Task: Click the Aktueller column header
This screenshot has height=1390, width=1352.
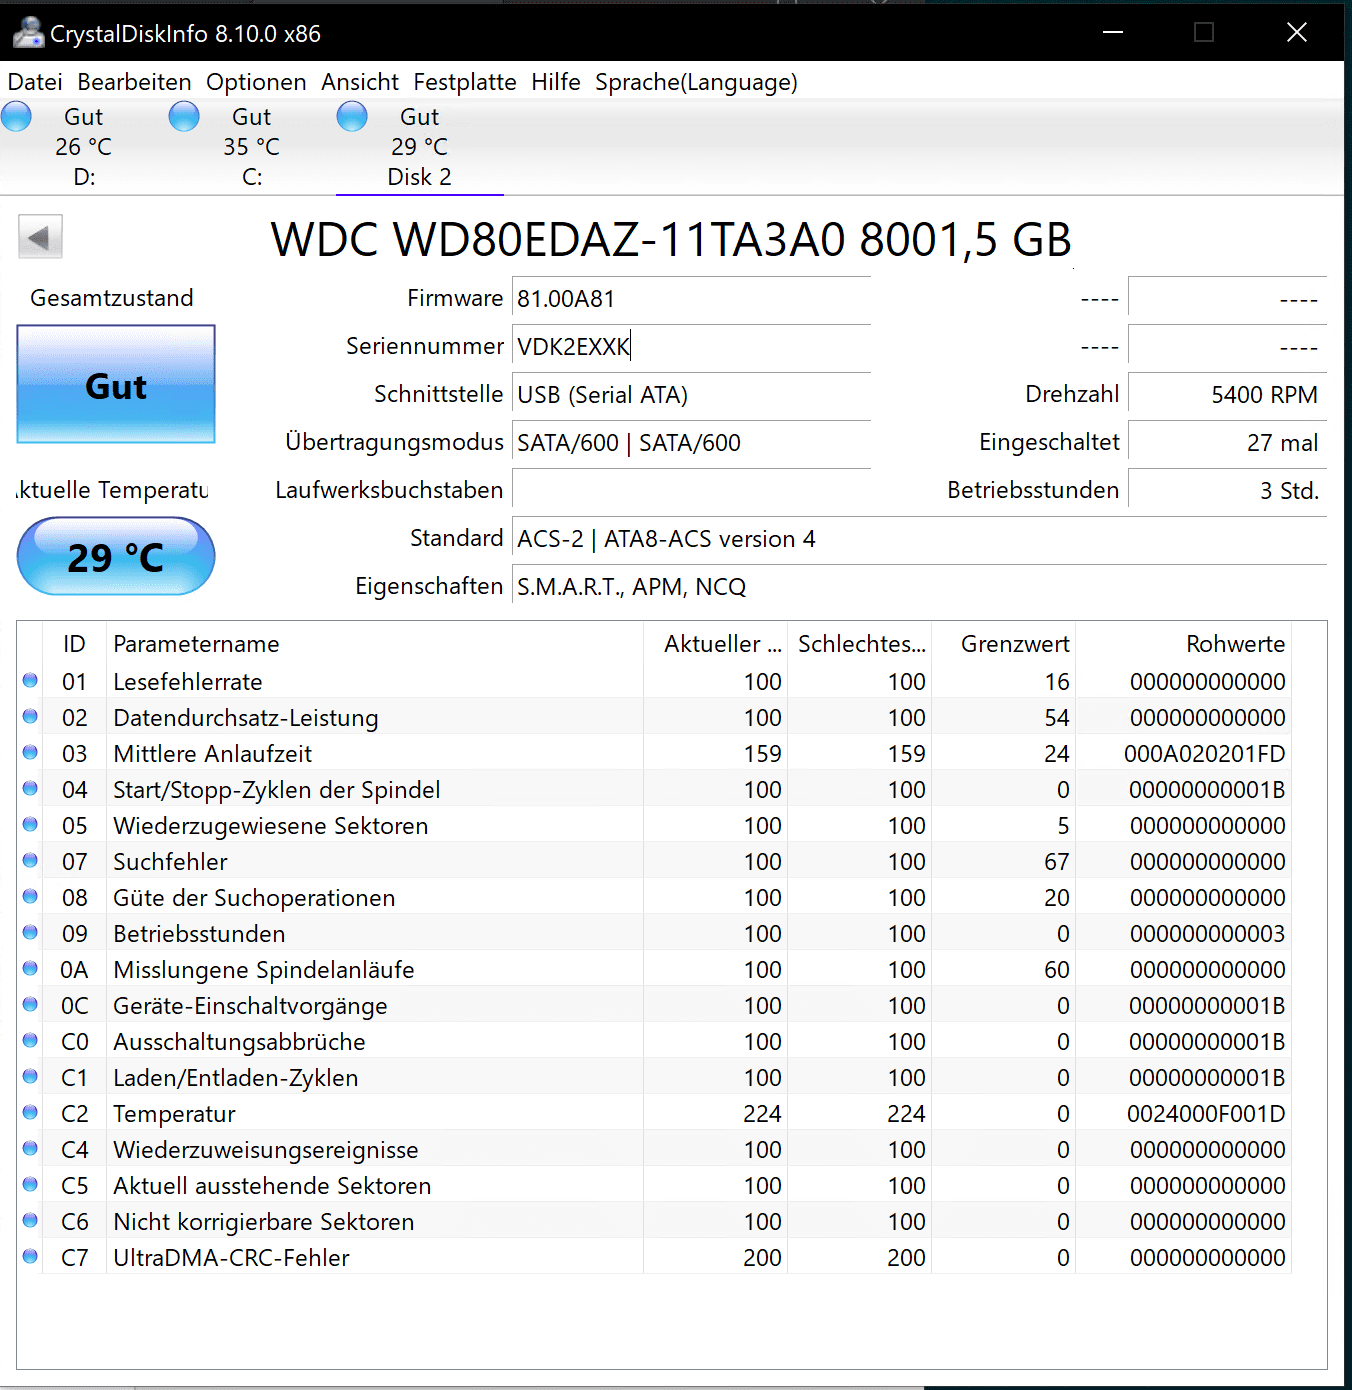Action: 716,644
